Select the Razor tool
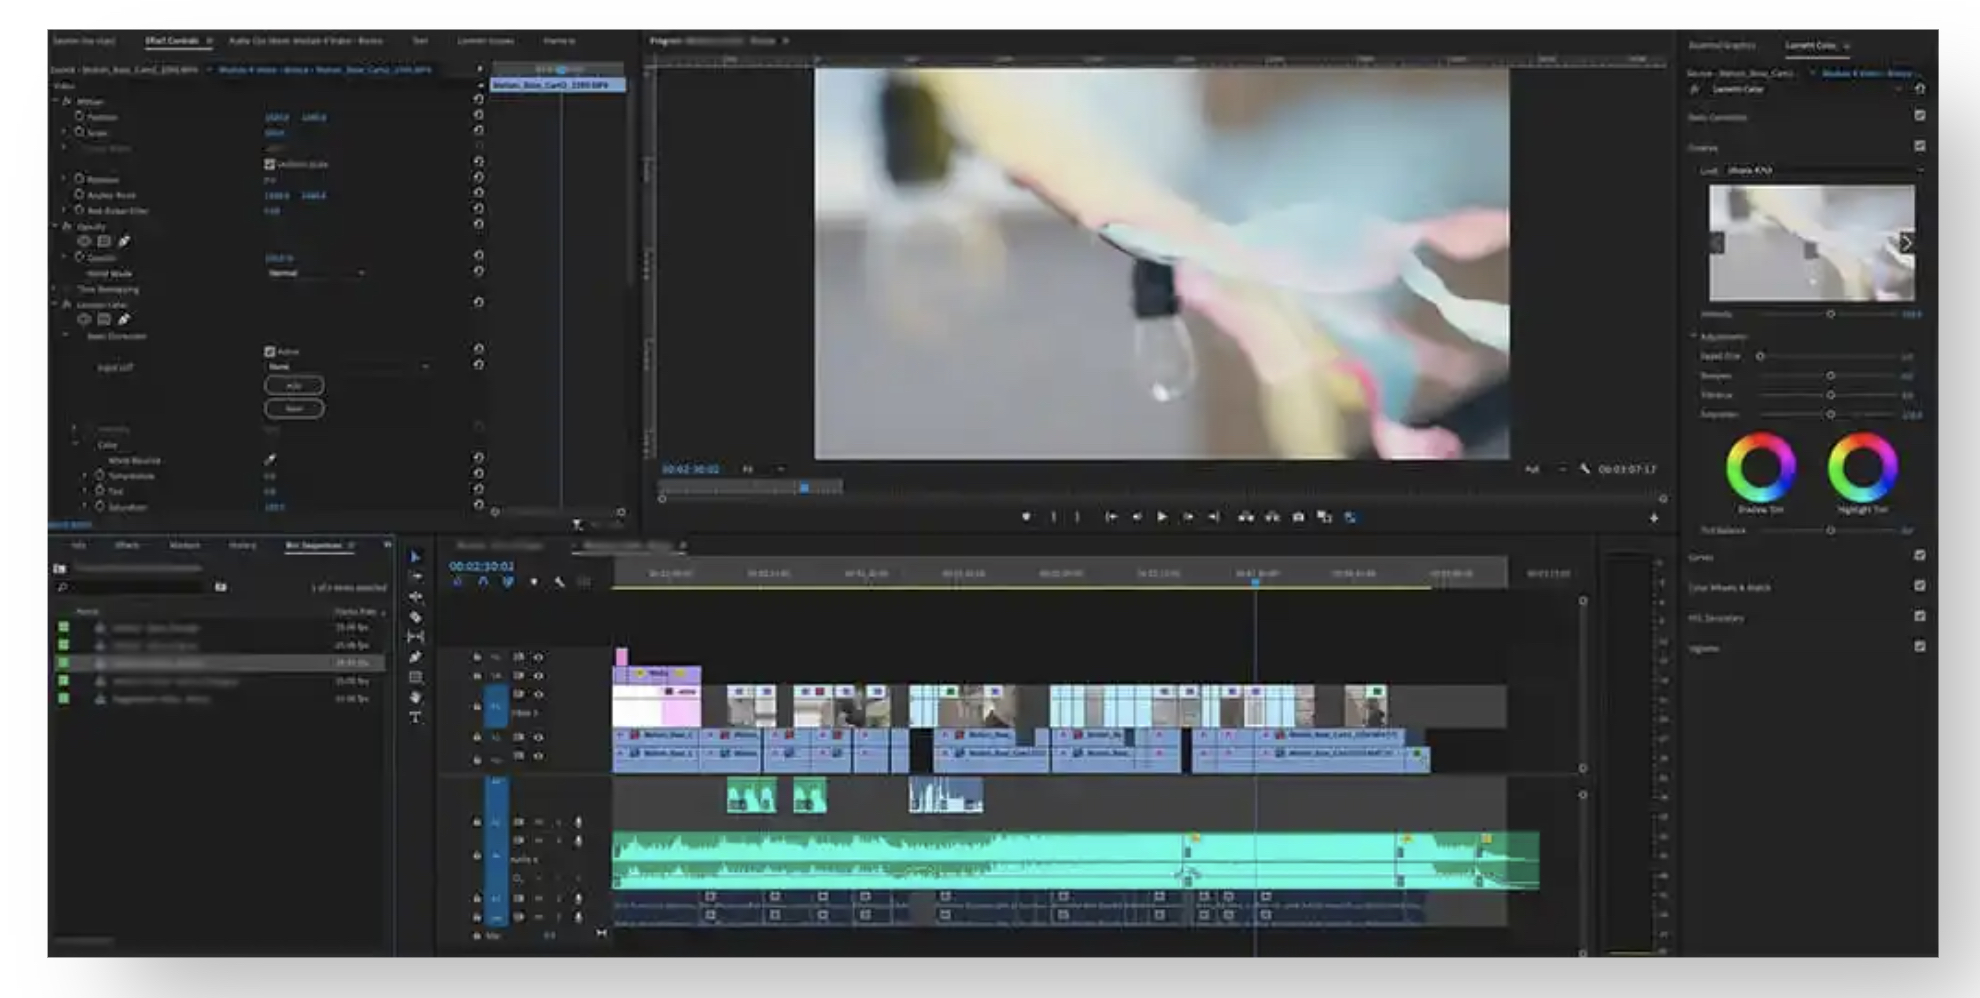The image size is (1980, 998). click(415, 617)
